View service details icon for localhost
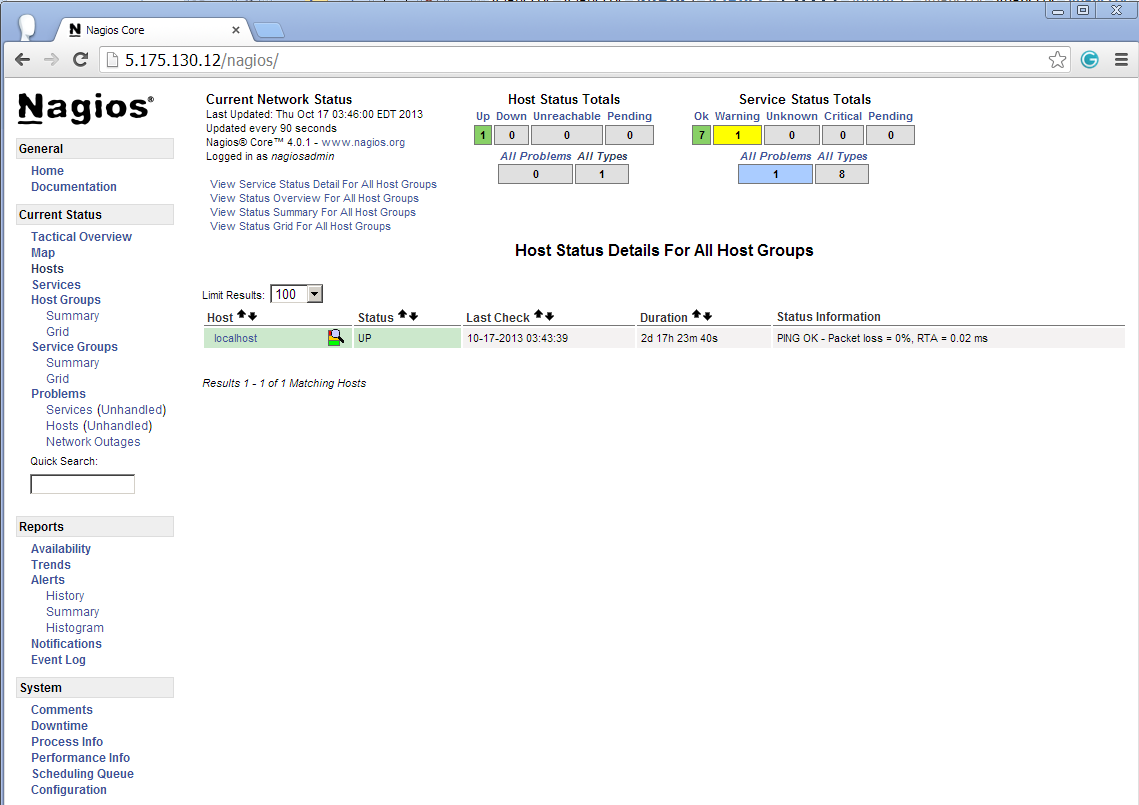 (x=335, y=338)
